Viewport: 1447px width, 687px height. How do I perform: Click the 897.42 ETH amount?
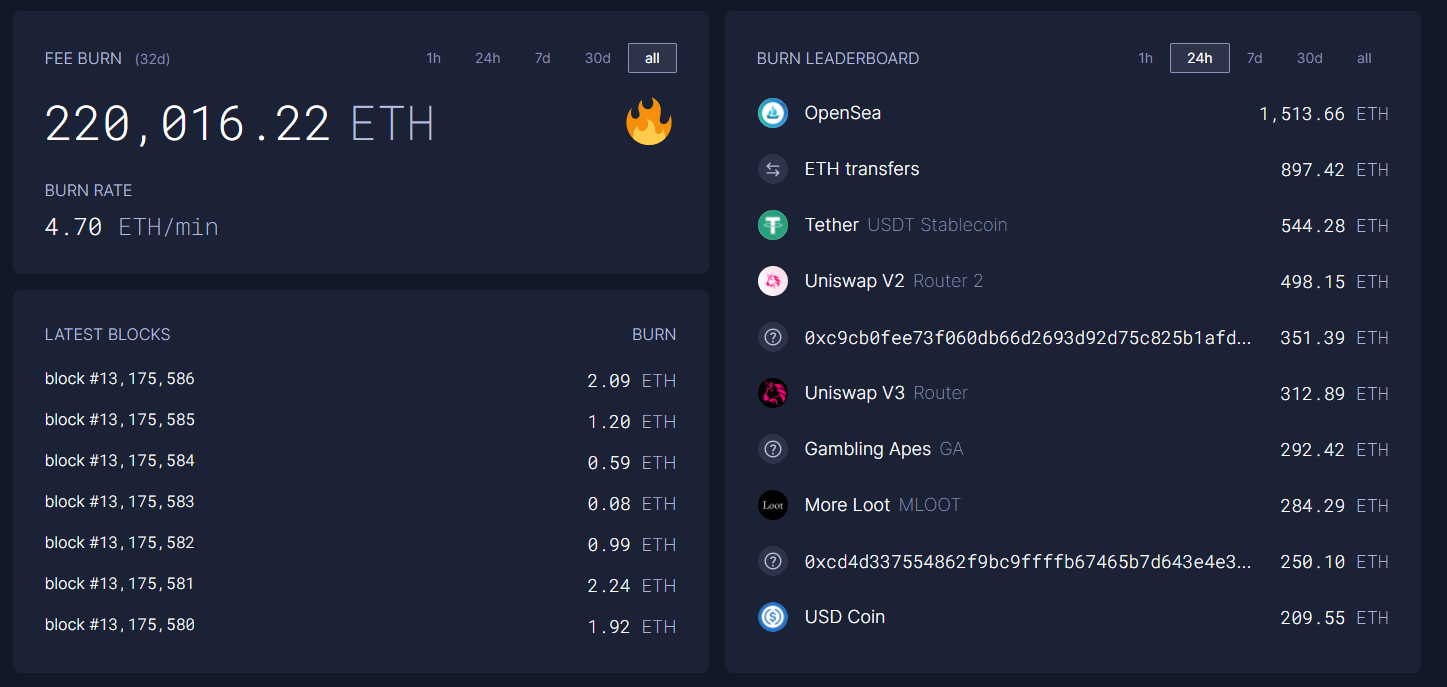pyautogui.click(x=1335, y=170)
